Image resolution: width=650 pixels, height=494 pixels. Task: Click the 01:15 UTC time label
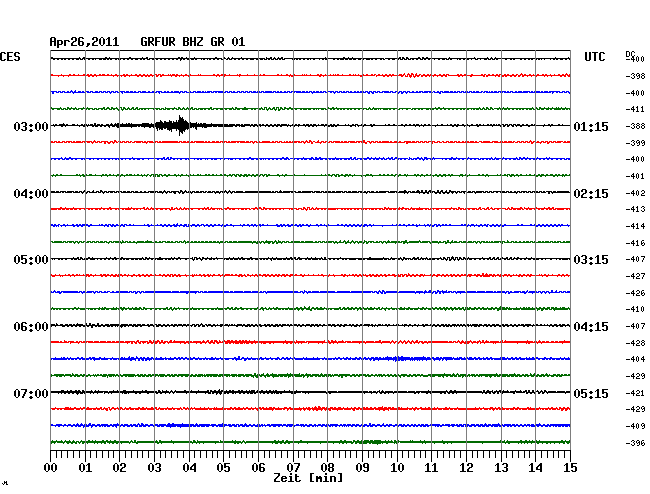click(591, 126)
